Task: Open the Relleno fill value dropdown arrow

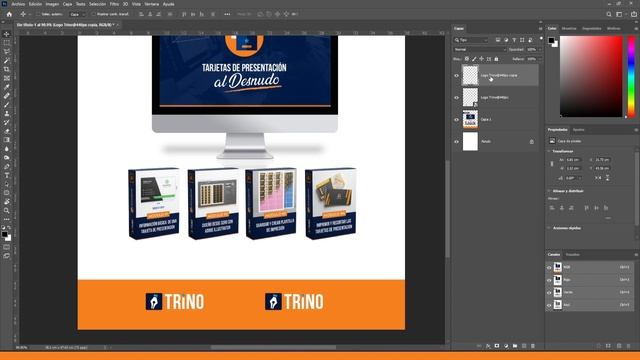Action: coord(540,59)
